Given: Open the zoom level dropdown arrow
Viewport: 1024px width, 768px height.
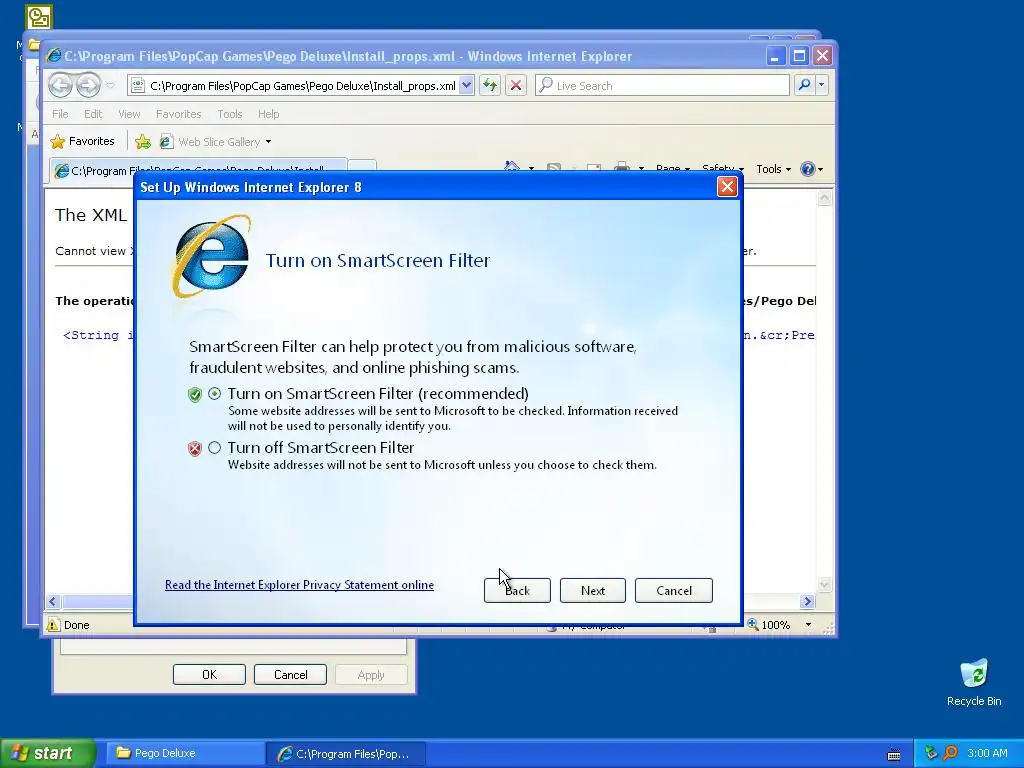Looking at the screenshot, I should 808,625.
